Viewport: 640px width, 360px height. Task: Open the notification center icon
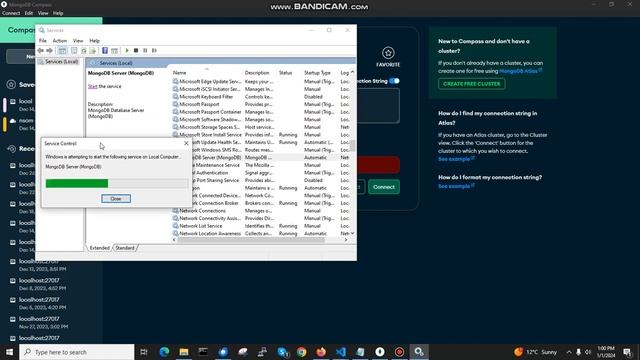click(627, 352)
